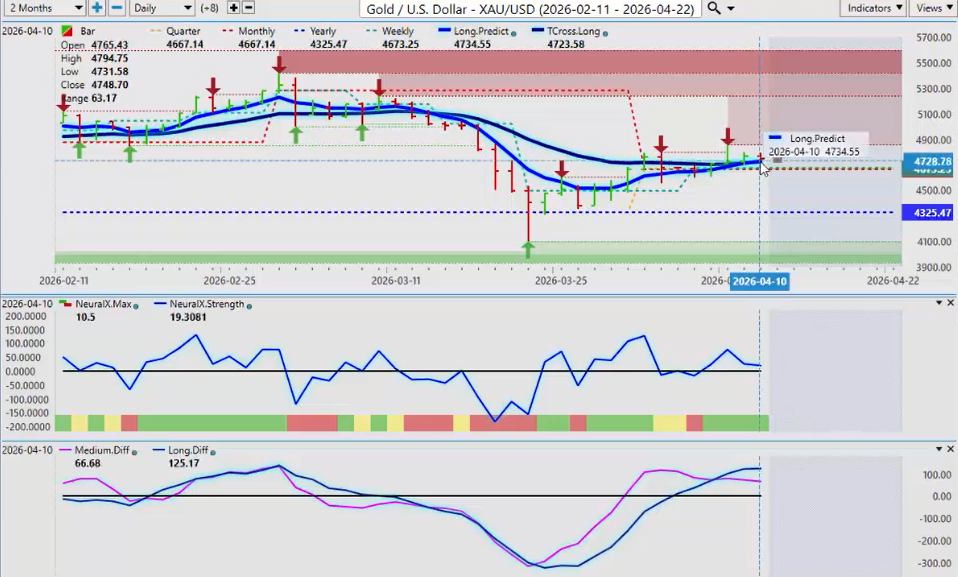
Task: Click the highlighted 2026-04-10 date marker
Action: [x=759, y=282]
